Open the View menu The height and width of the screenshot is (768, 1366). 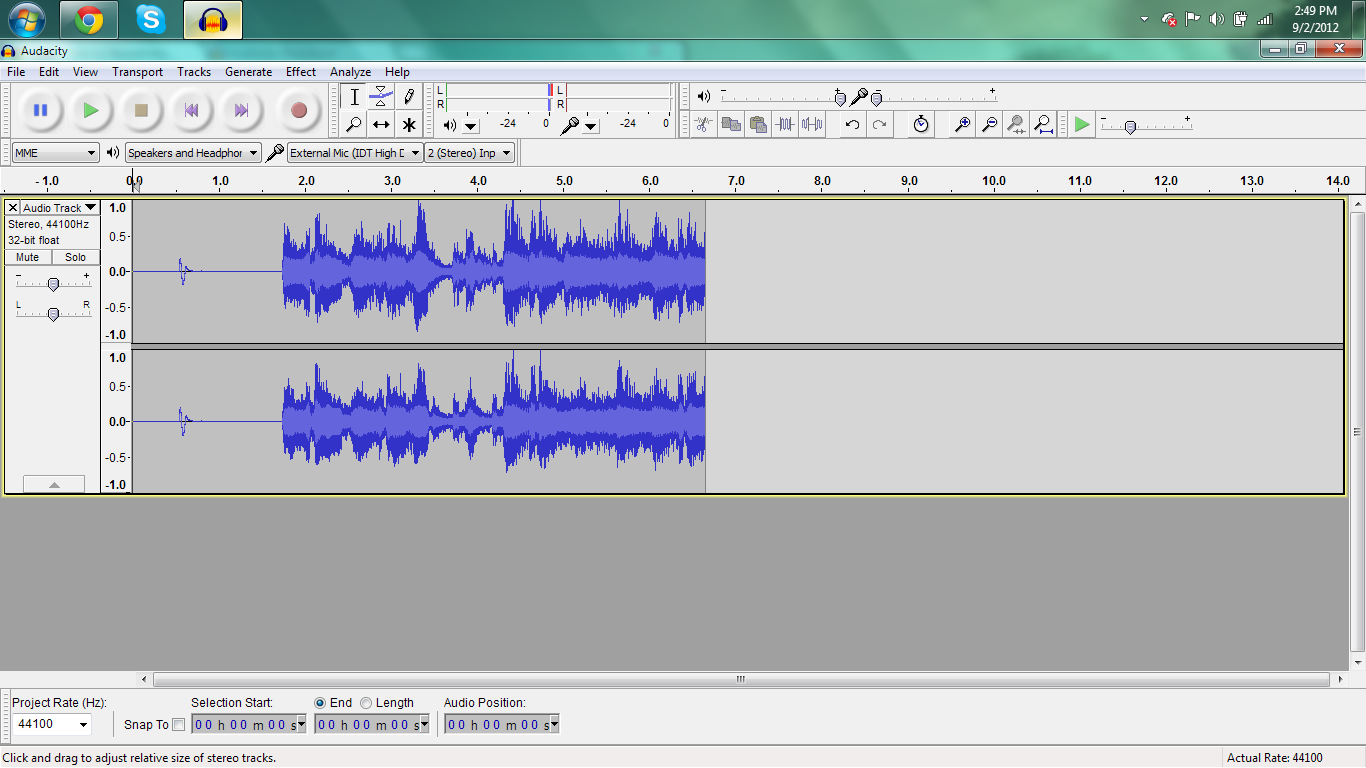coord(86,72)
